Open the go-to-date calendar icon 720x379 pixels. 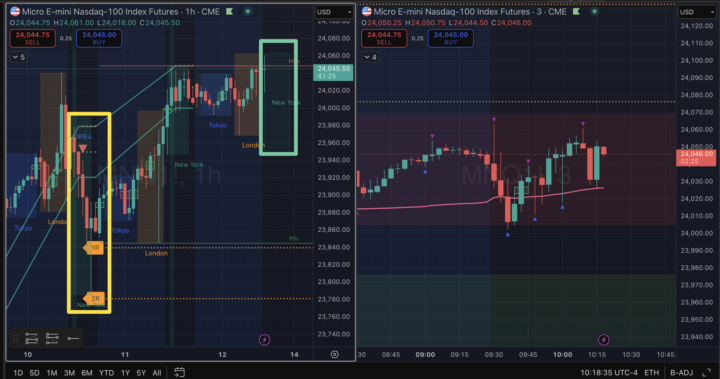click(x=179, y=372)
